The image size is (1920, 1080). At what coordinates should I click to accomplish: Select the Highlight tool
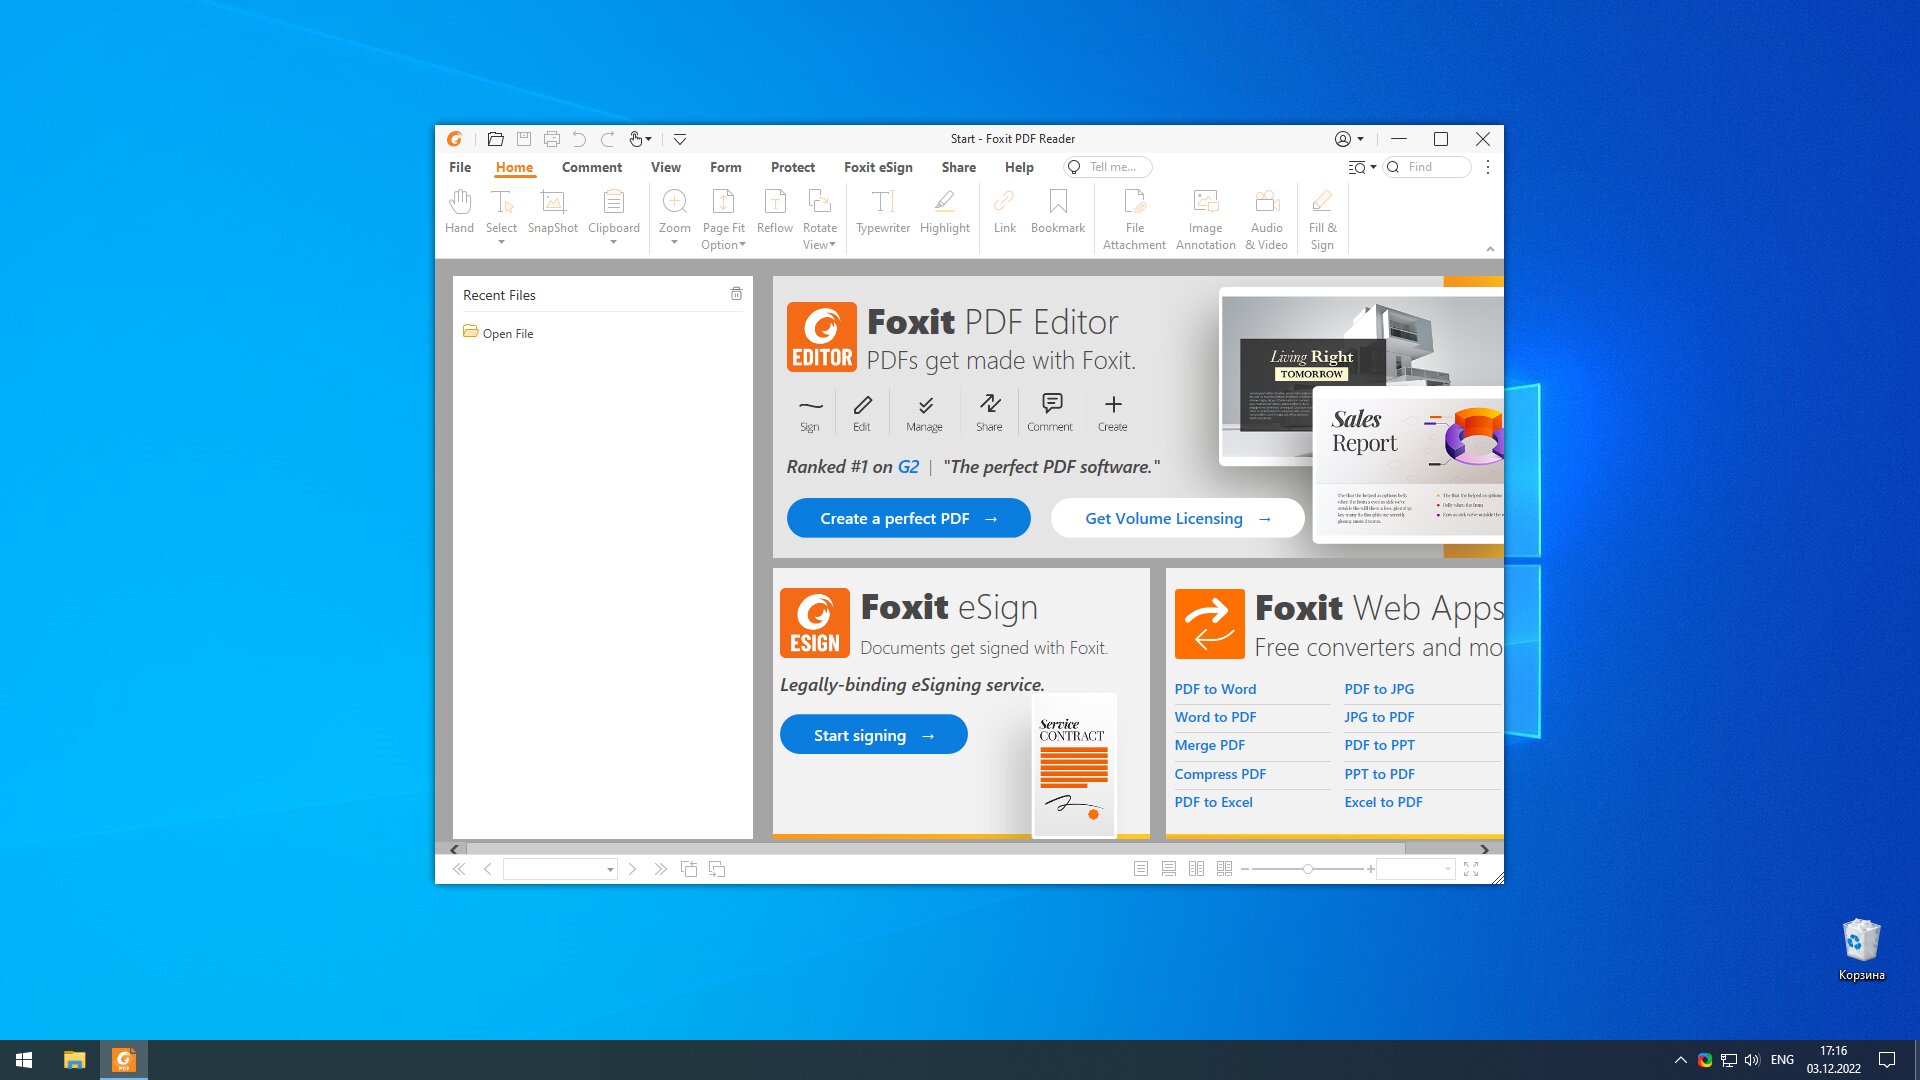(x=945, y=212)
